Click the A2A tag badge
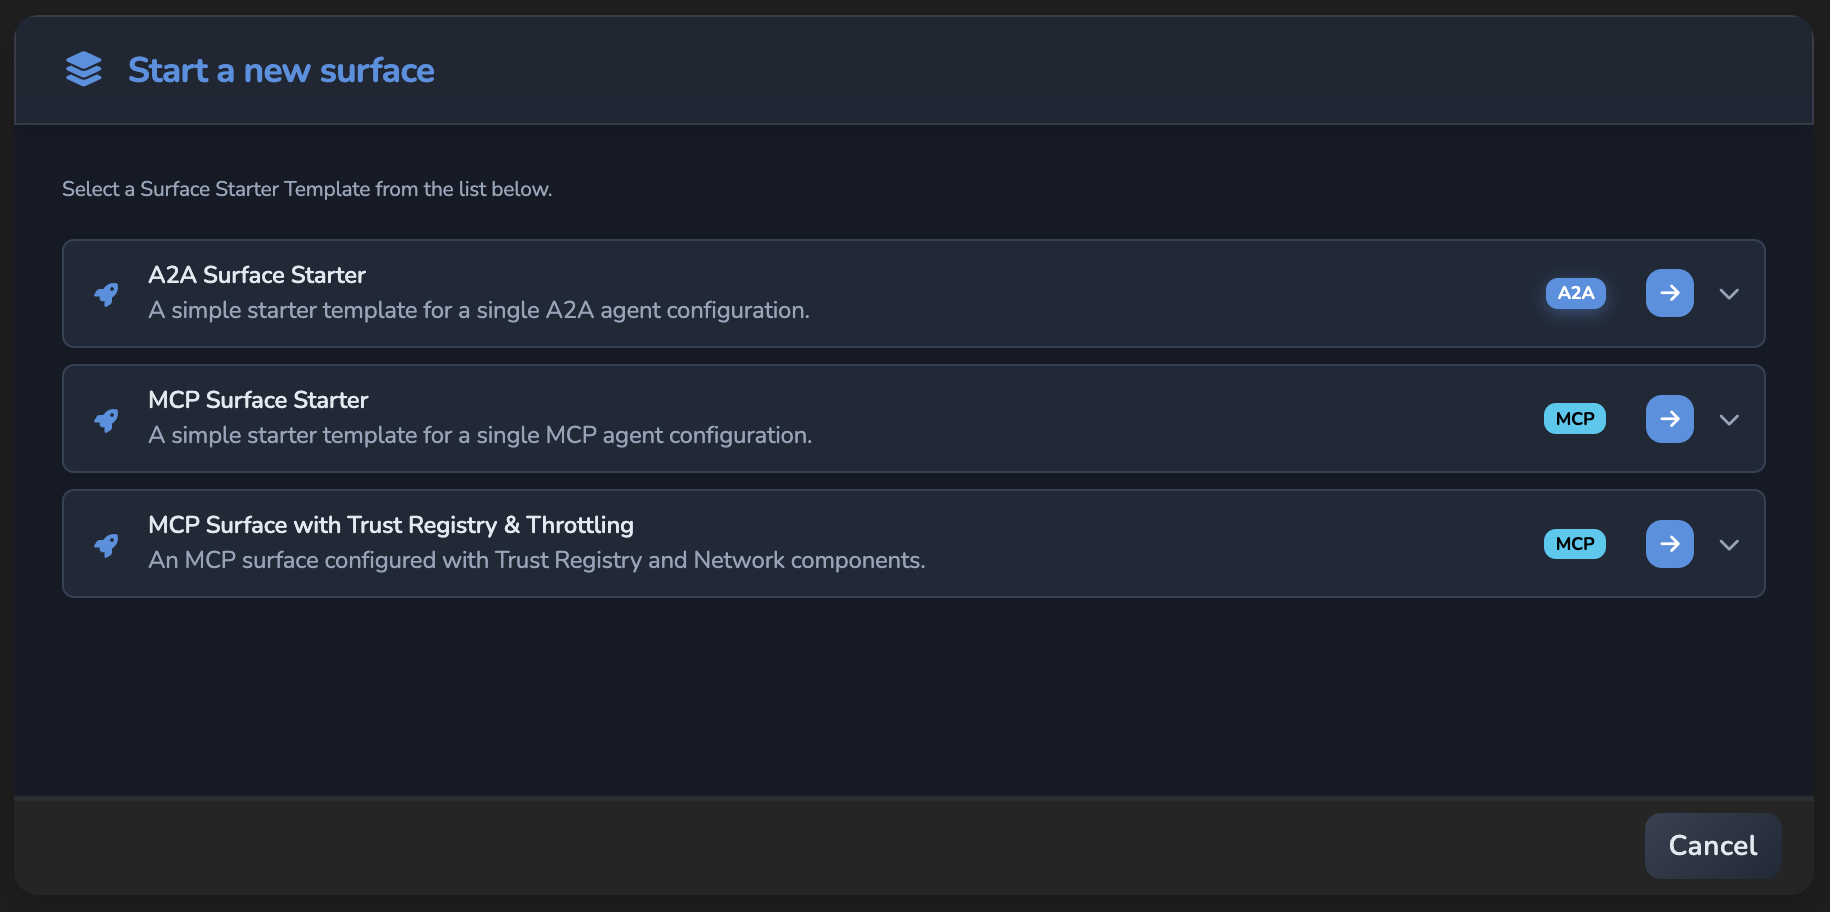This screenshot has height=912, width=1830. [1576, 293]
